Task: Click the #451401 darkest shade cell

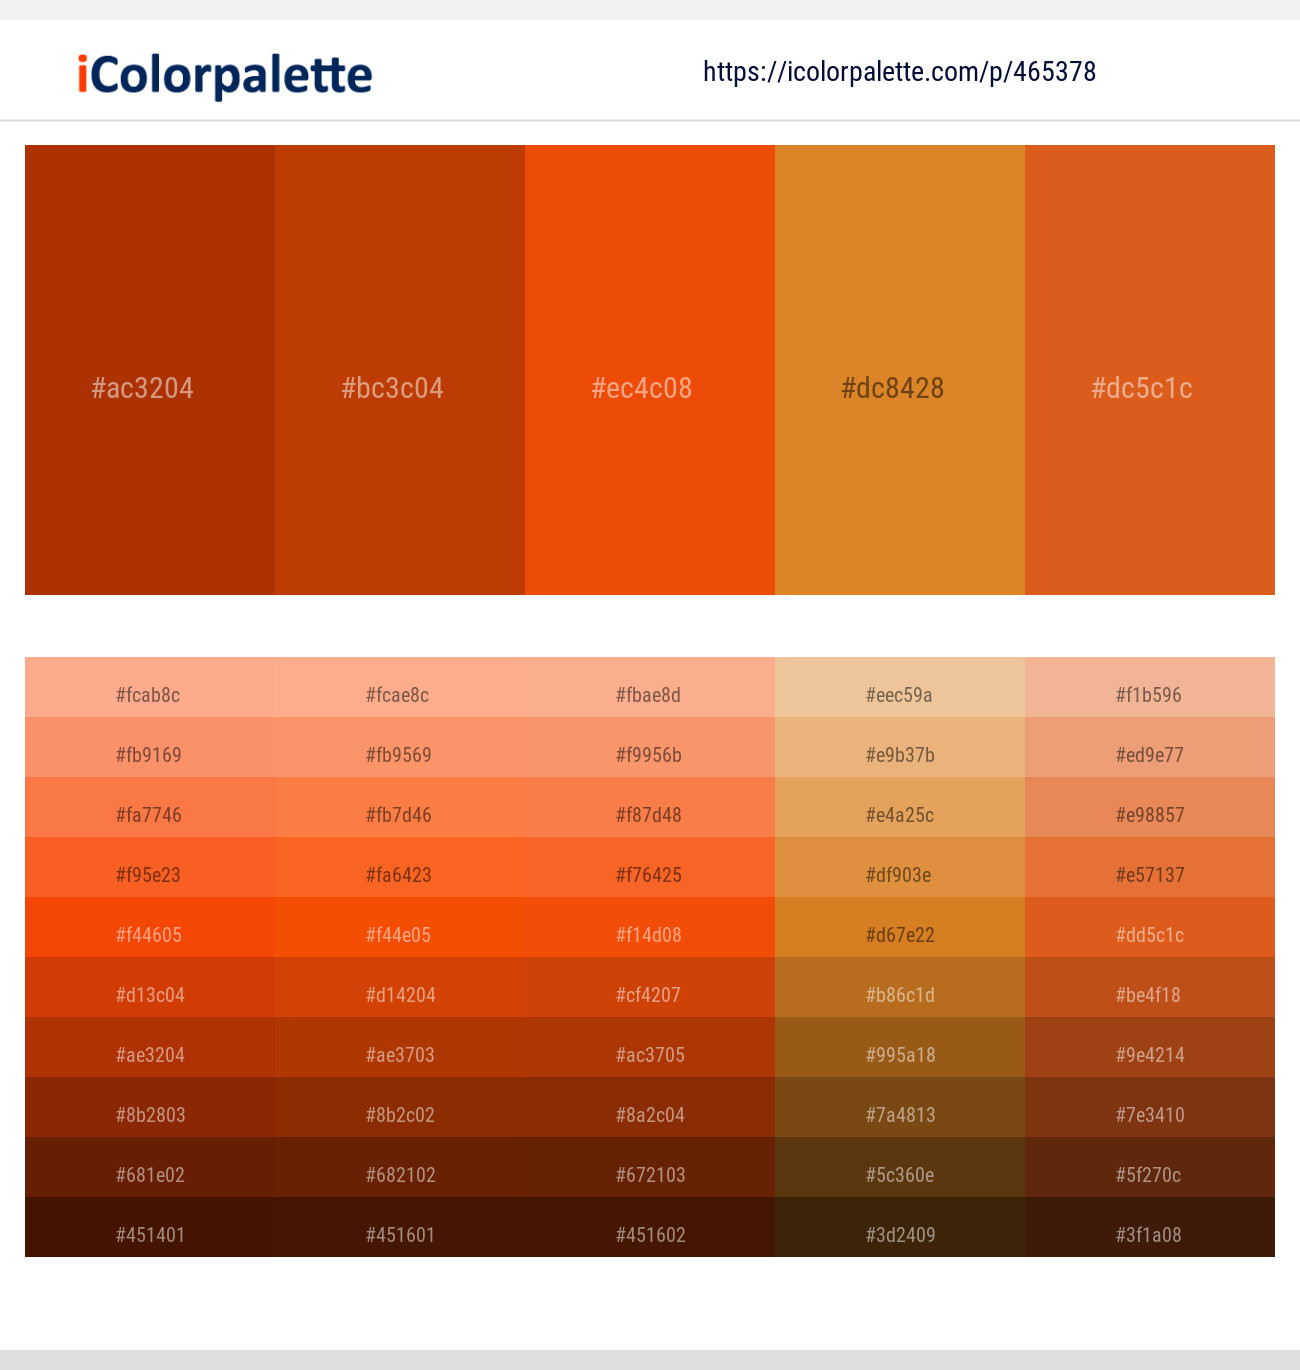Action: point(150,1227)
